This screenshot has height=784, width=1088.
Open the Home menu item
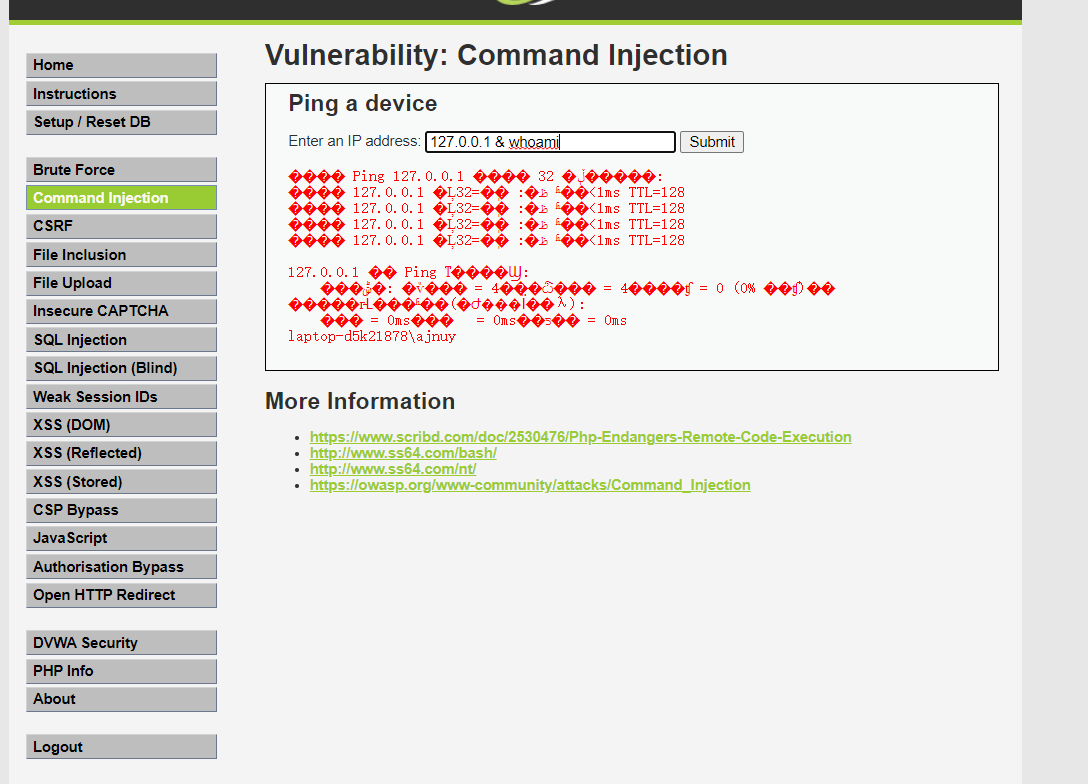(x=121, y=65)
